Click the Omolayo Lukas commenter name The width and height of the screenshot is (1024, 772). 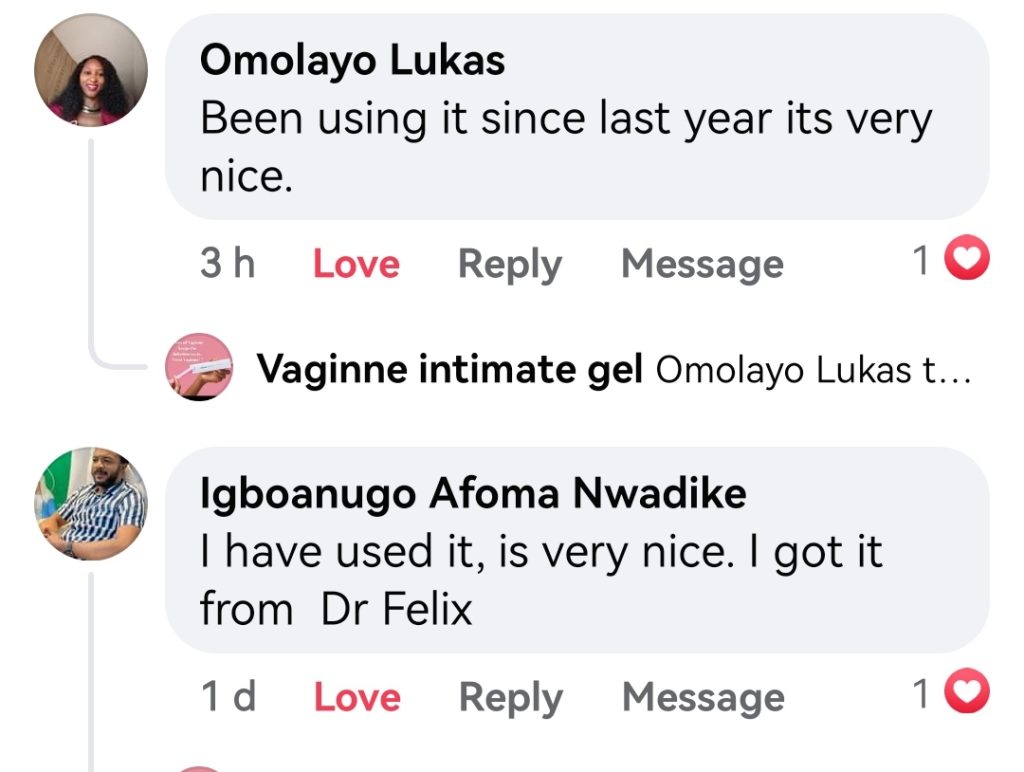[352, 60]
